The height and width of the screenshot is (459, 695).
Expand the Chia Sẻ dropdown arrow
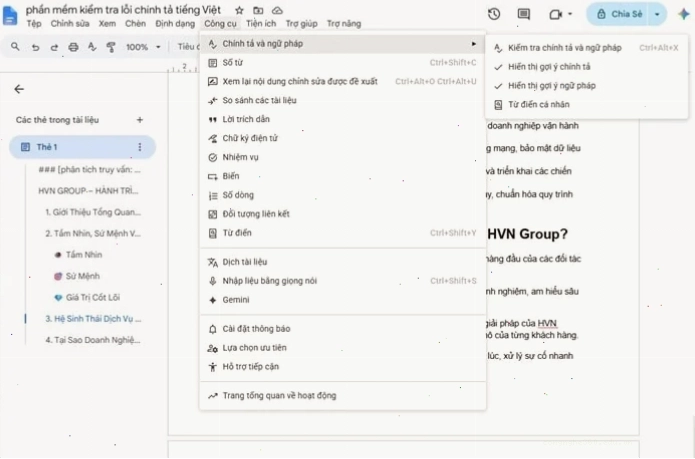tap(657, 14)
